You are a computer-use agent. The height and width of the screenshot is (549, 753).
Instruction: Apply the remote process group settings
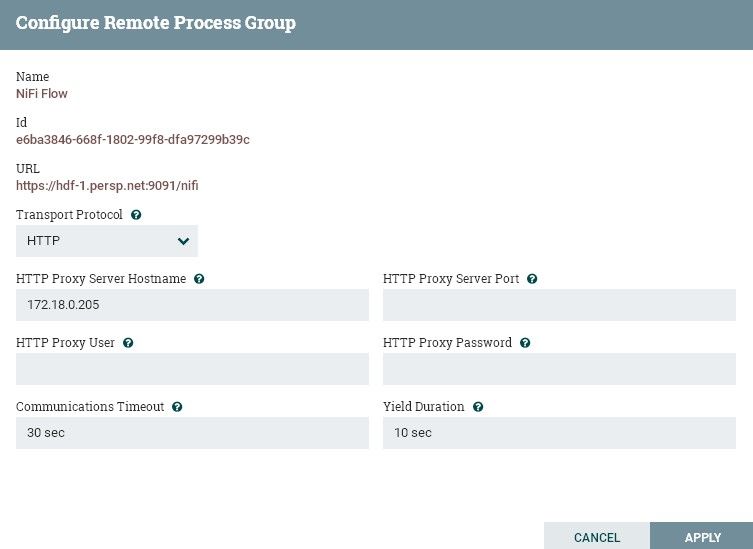[702, 537]
